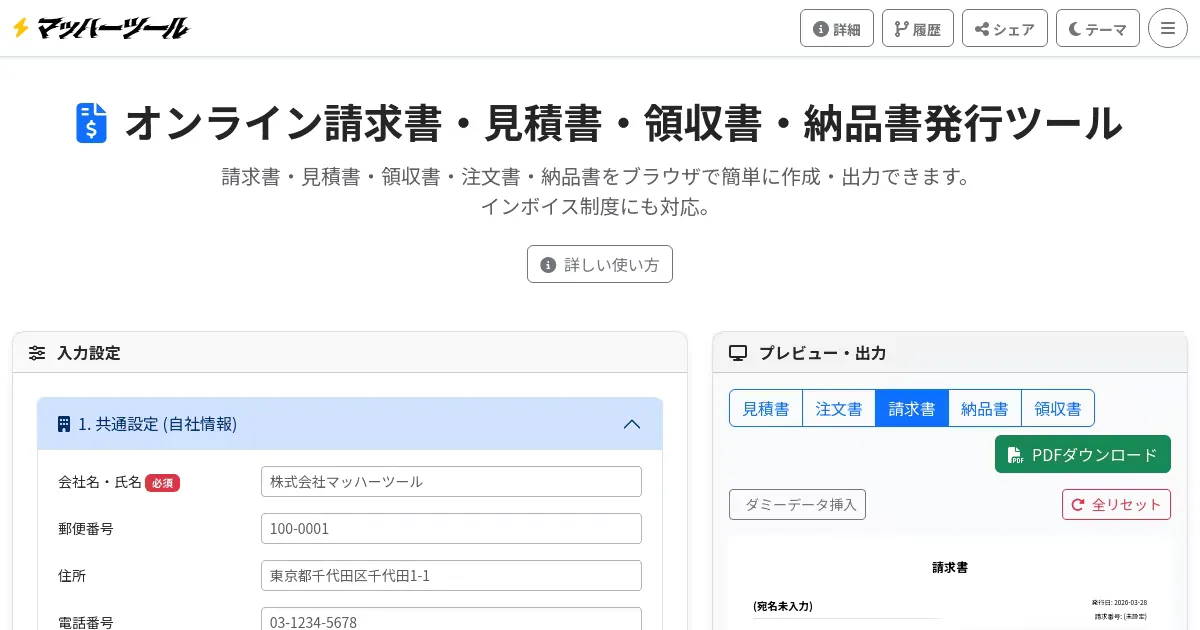This screenshot has width=1200, height=630.
Task: Download PDF with PDFダウンロード button
Action: (x=1082, y=454)
